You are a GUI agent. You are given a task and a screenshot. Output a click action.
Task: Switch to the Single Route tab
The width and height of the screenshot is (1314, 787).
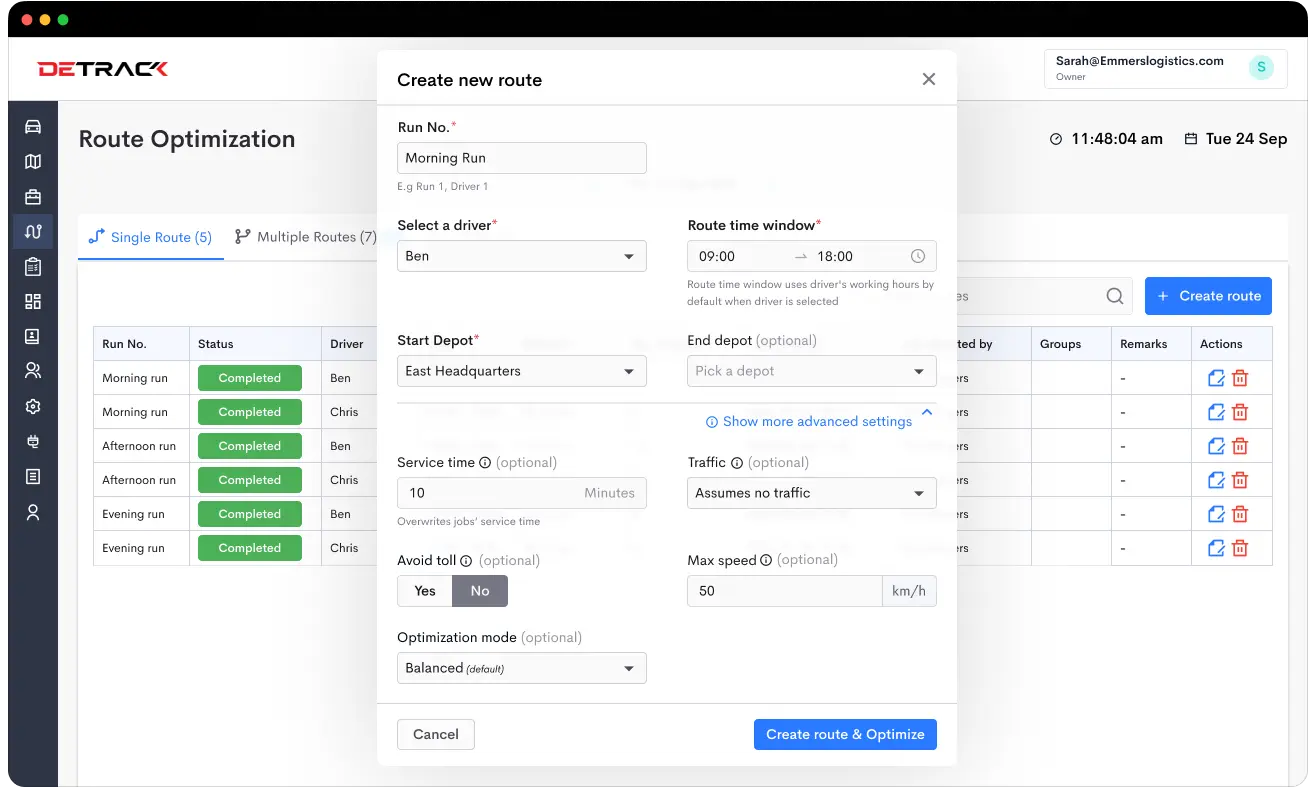(151, 237)
